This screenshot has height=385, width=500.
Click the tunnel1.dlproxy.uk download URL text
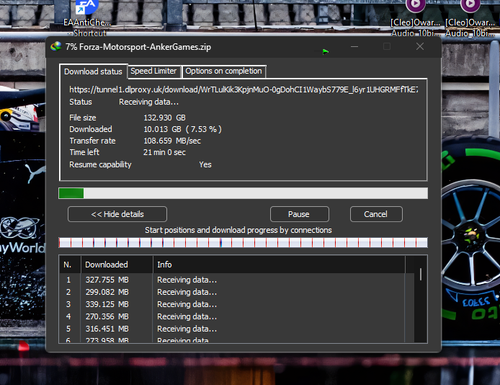tap(244, 89)
